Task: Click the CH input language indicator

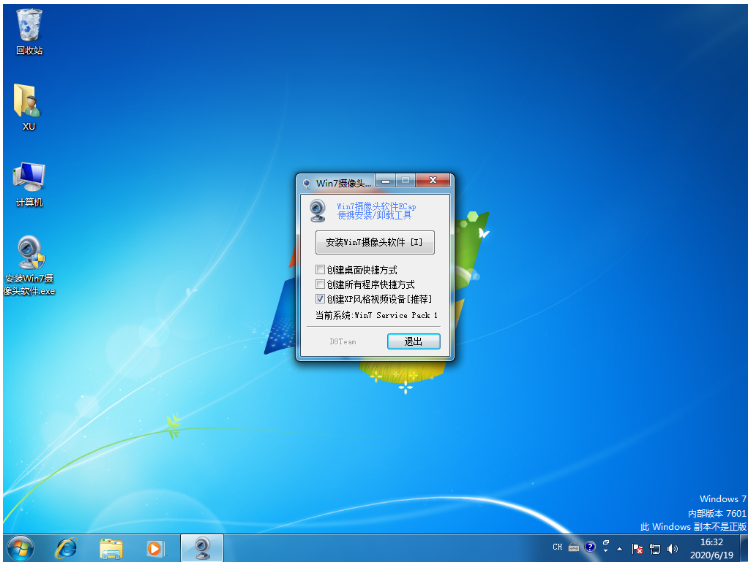Action: pos(557,548)
